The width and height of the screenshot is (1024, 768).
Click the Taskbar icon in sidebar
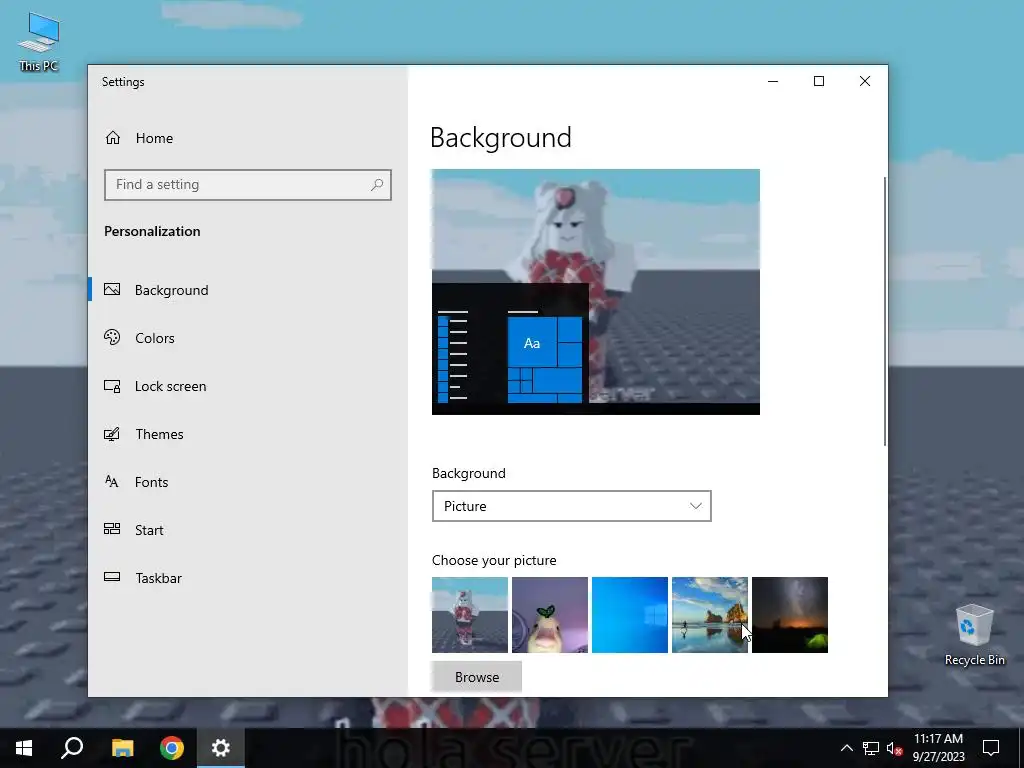coord(112,577)
